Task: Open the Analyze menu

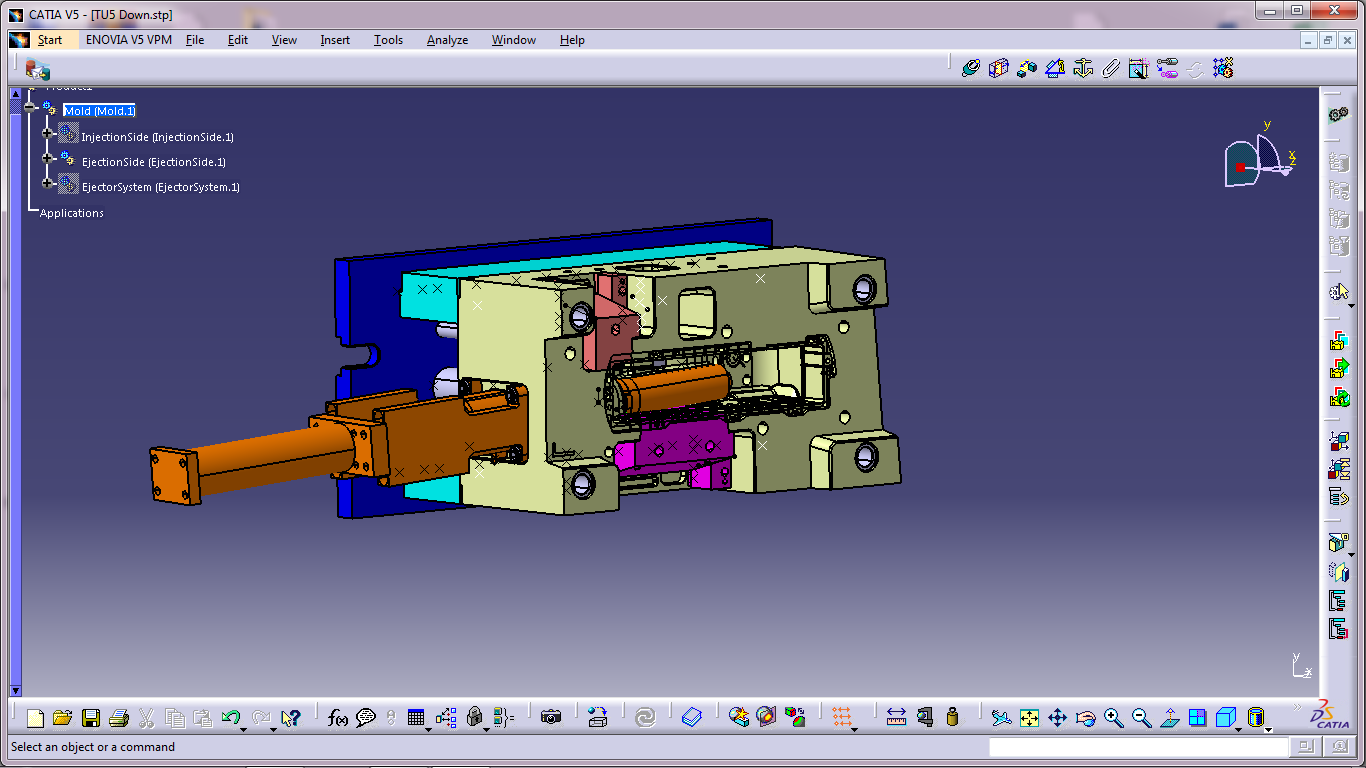Action: tap(447, 40)
